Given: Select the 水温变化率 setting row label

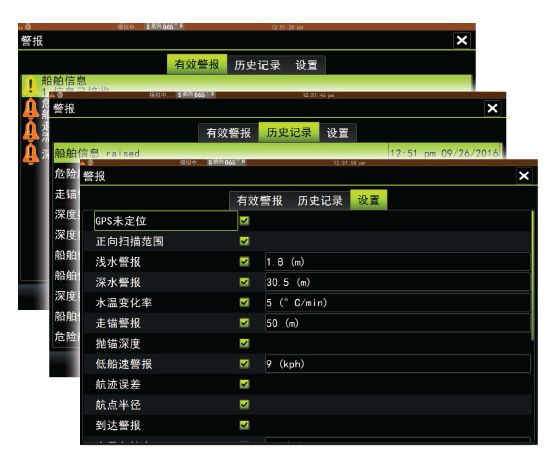Looking at the screenshot, I should pyautogui.click(x=124, y=302).
